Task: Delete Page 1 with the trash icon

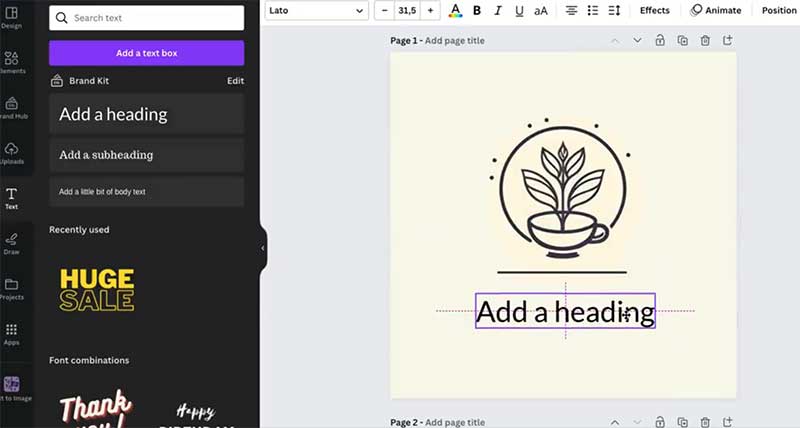Action: pyautogui.click(x=705, y=41)
